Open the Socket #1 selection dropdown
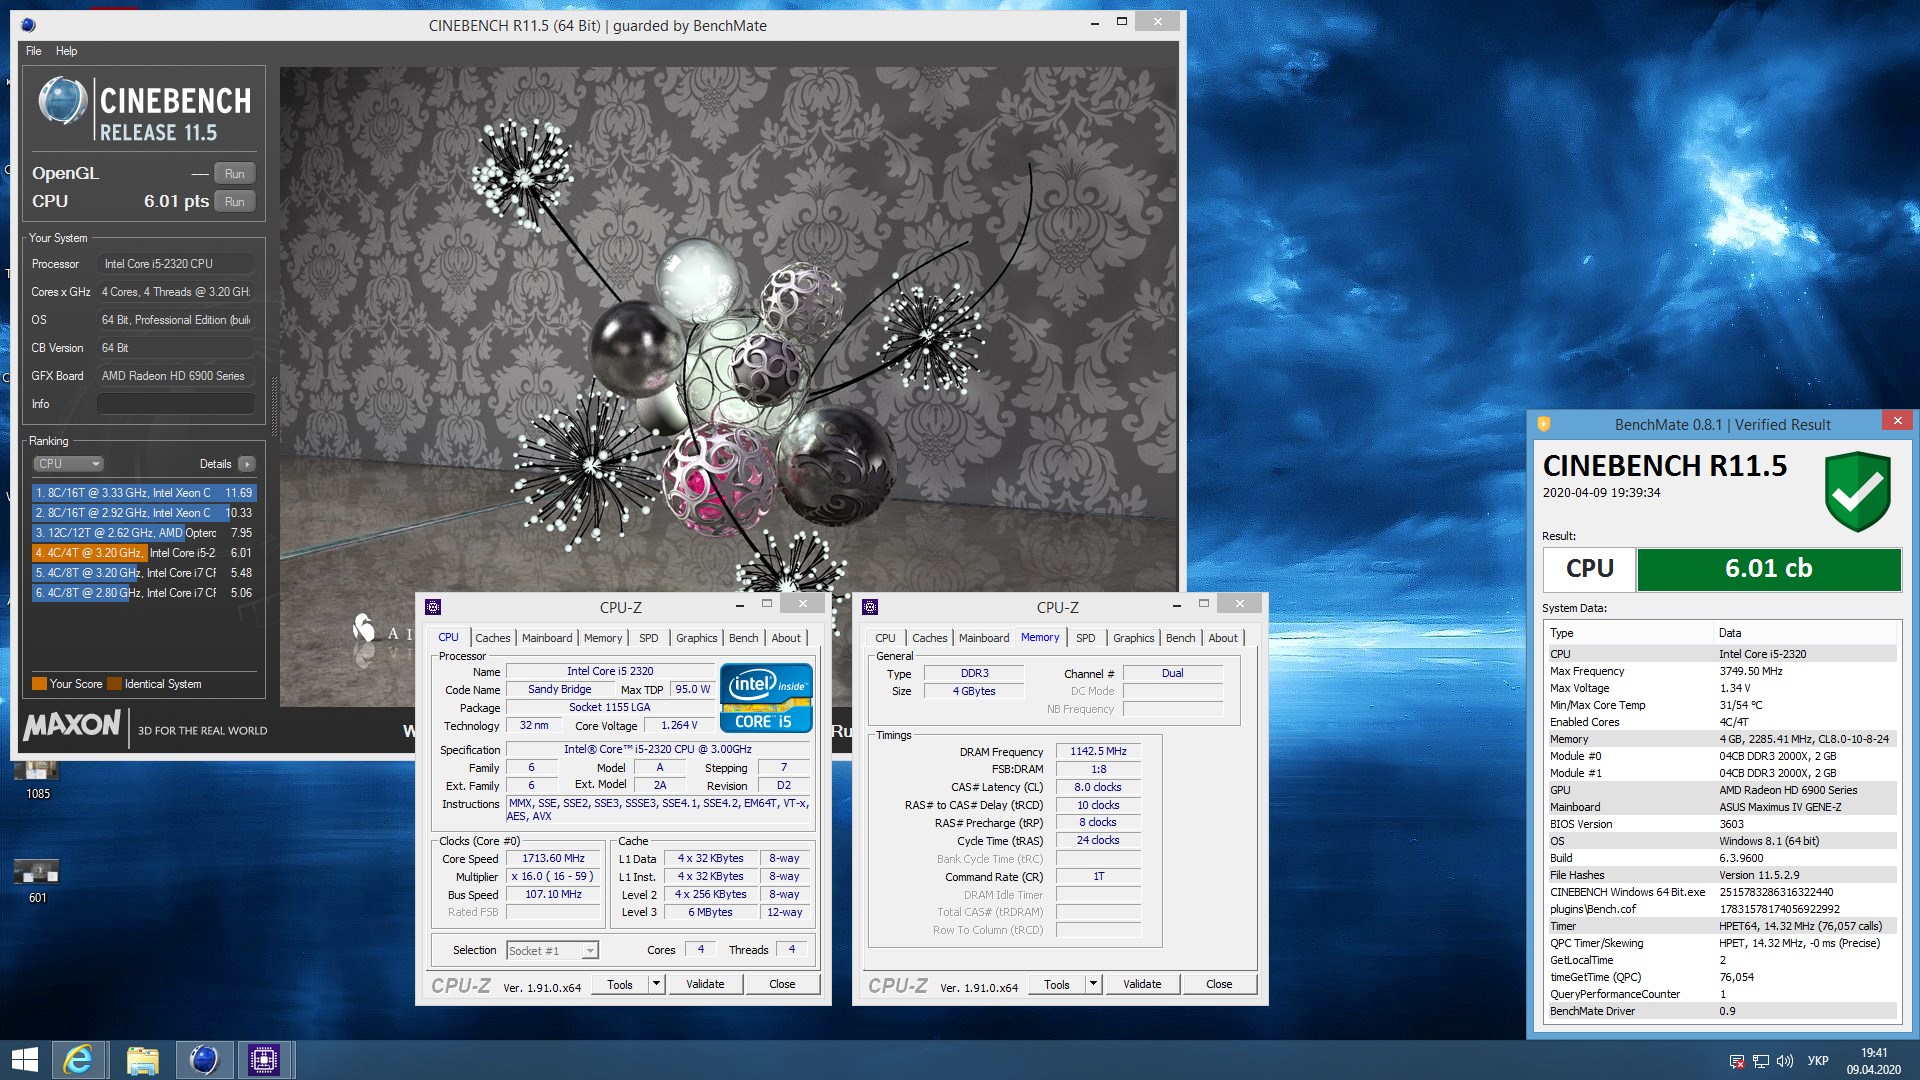 [x=552, y=951]
